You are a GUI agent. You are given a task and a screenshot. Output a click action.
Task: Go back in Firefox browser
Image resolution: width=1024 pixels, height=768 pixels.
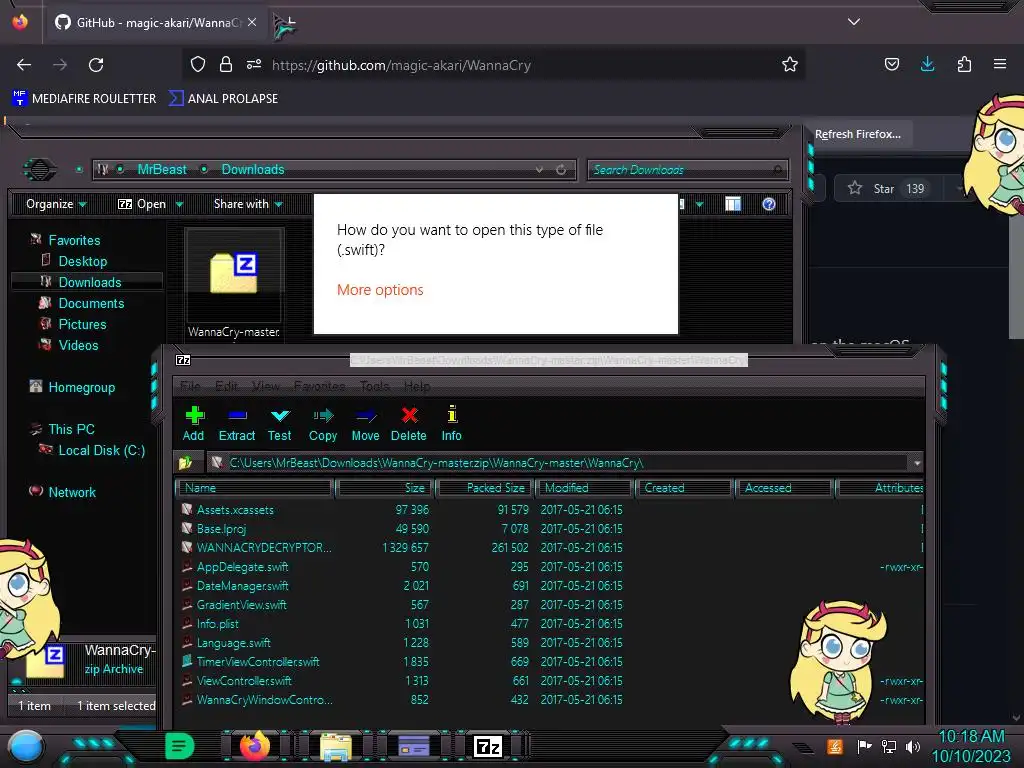click(24, 65)
